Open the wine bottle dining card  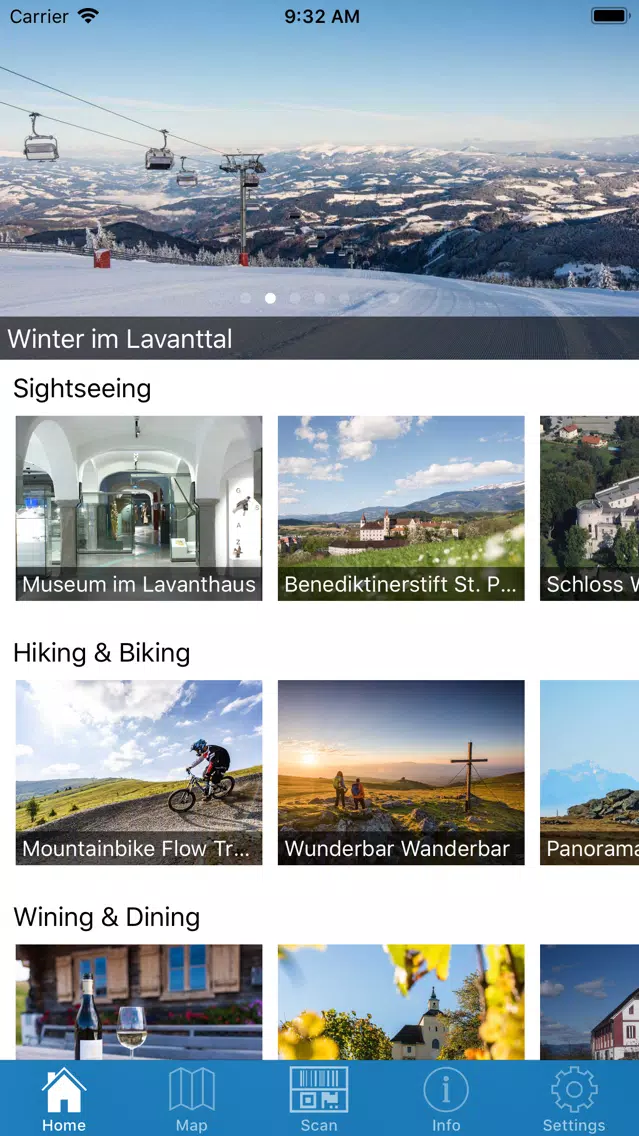[x=139, y=1002]
